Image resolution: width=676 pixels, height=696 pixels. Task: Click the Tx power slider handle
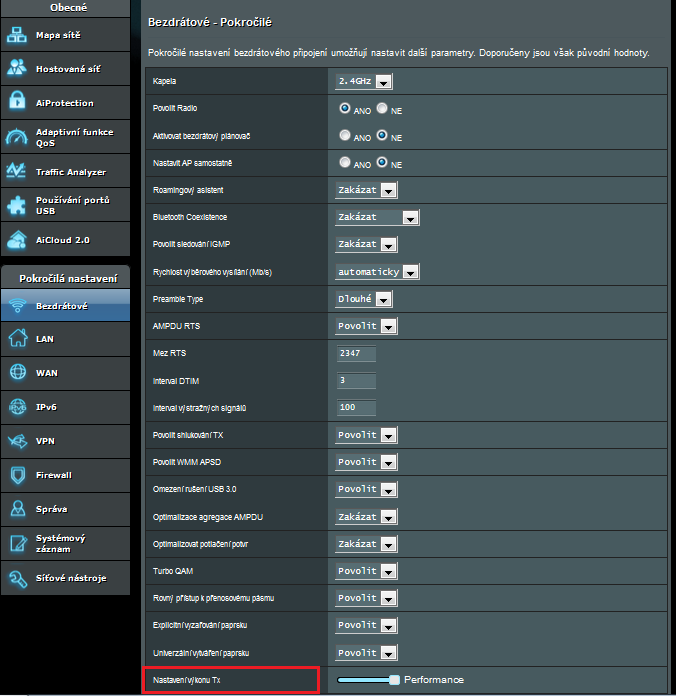(394, 680)
